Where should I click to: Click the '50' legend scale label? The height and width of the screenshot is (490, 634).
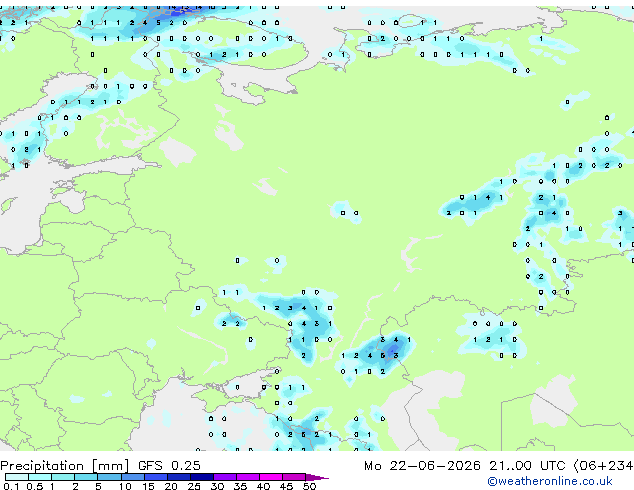(309, 486)
